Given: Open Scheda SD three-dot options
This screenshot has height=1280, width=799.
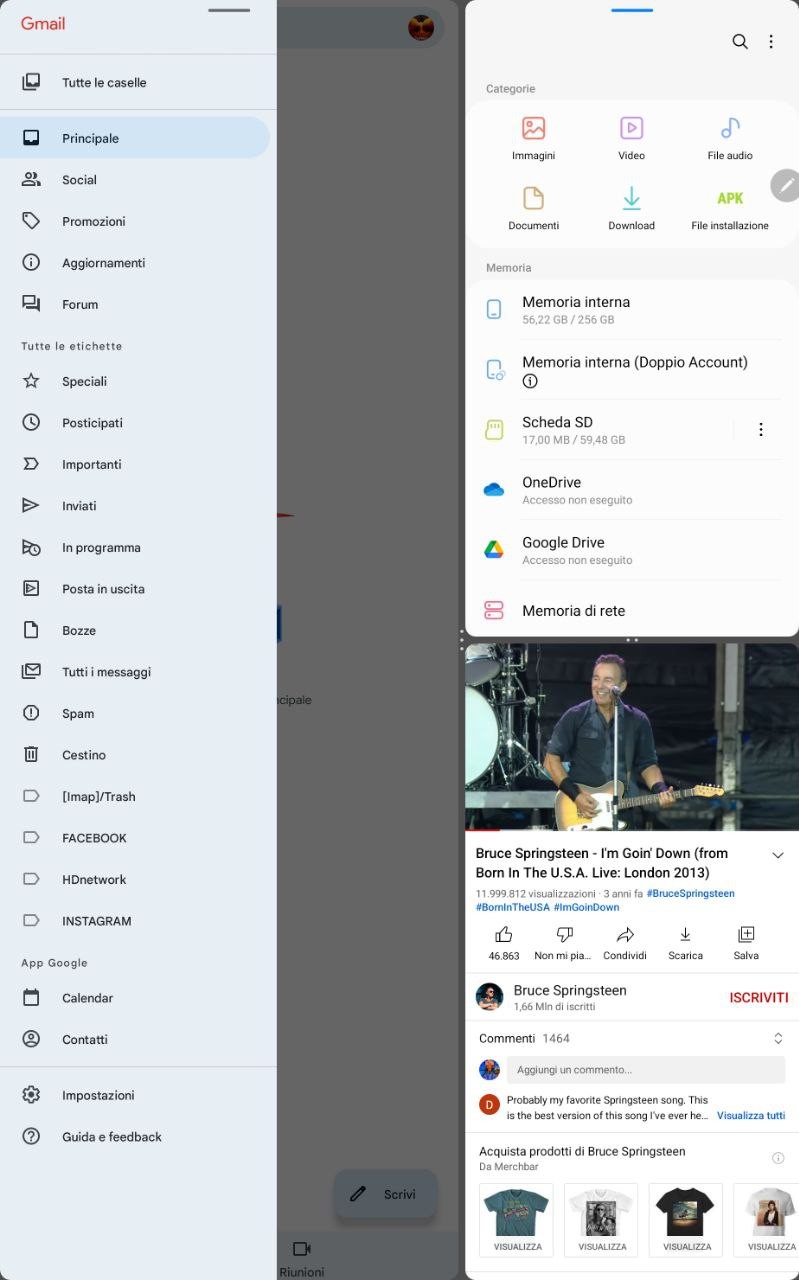Looking at the screenshot, I should 761,430.
